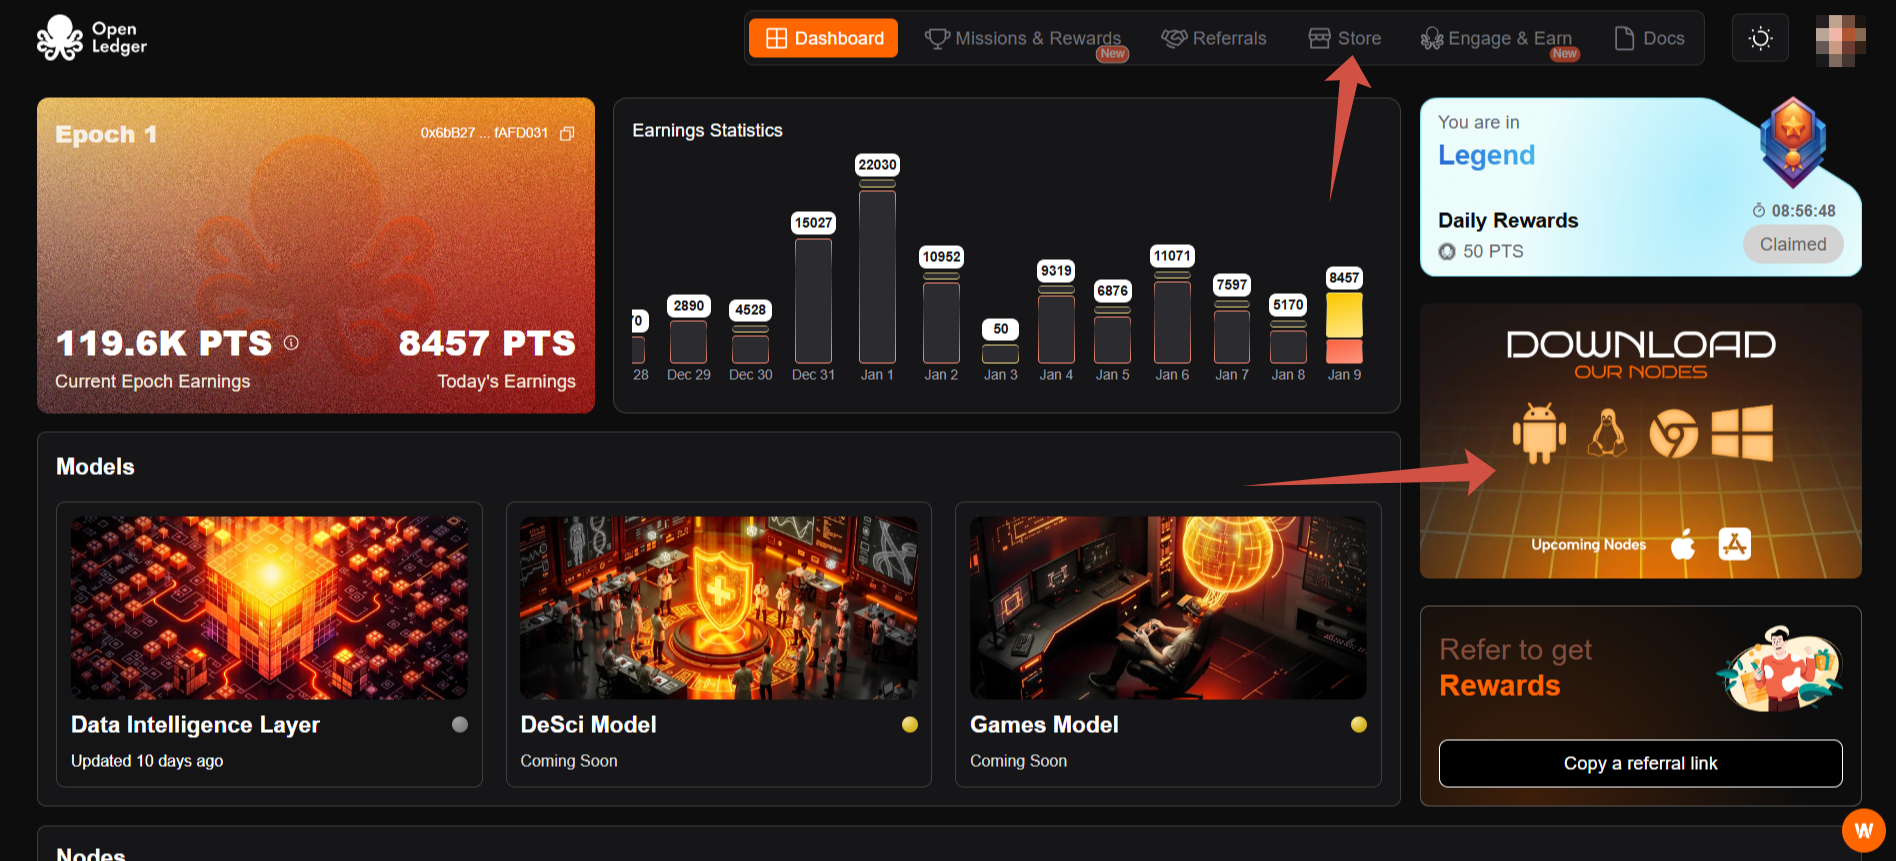Go to the Store tab
The height and width of the screenshot is (861, 1896).
(x=1345, y=39)
